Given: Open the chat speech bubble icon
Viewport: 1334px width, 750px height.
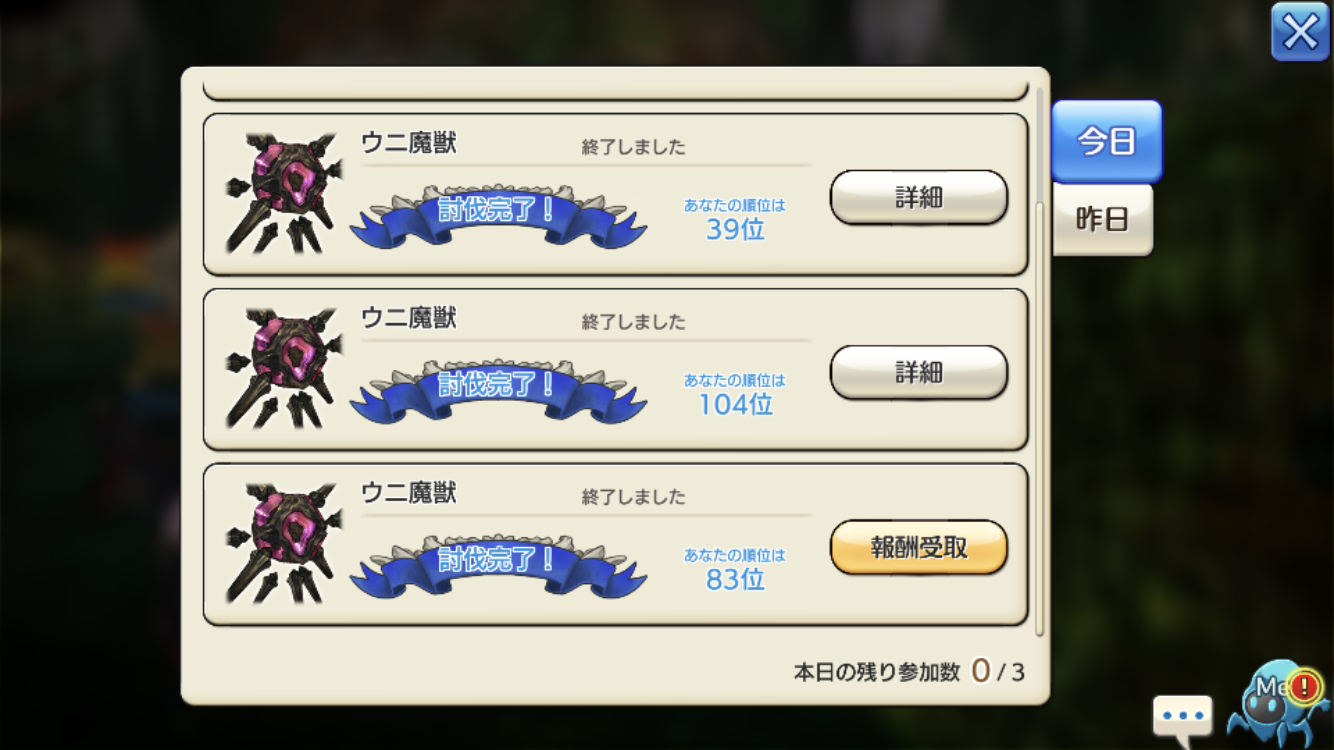Looking at the screenshot, I should pyautogui.click(x=1182, y=717).
